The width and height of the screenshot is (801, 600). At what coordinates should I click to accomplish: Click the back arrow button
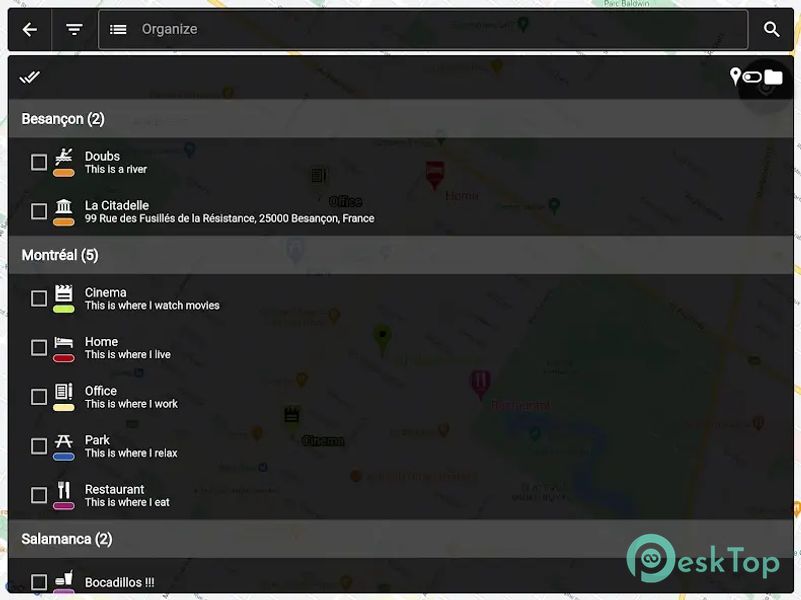(x=30, y=30)
